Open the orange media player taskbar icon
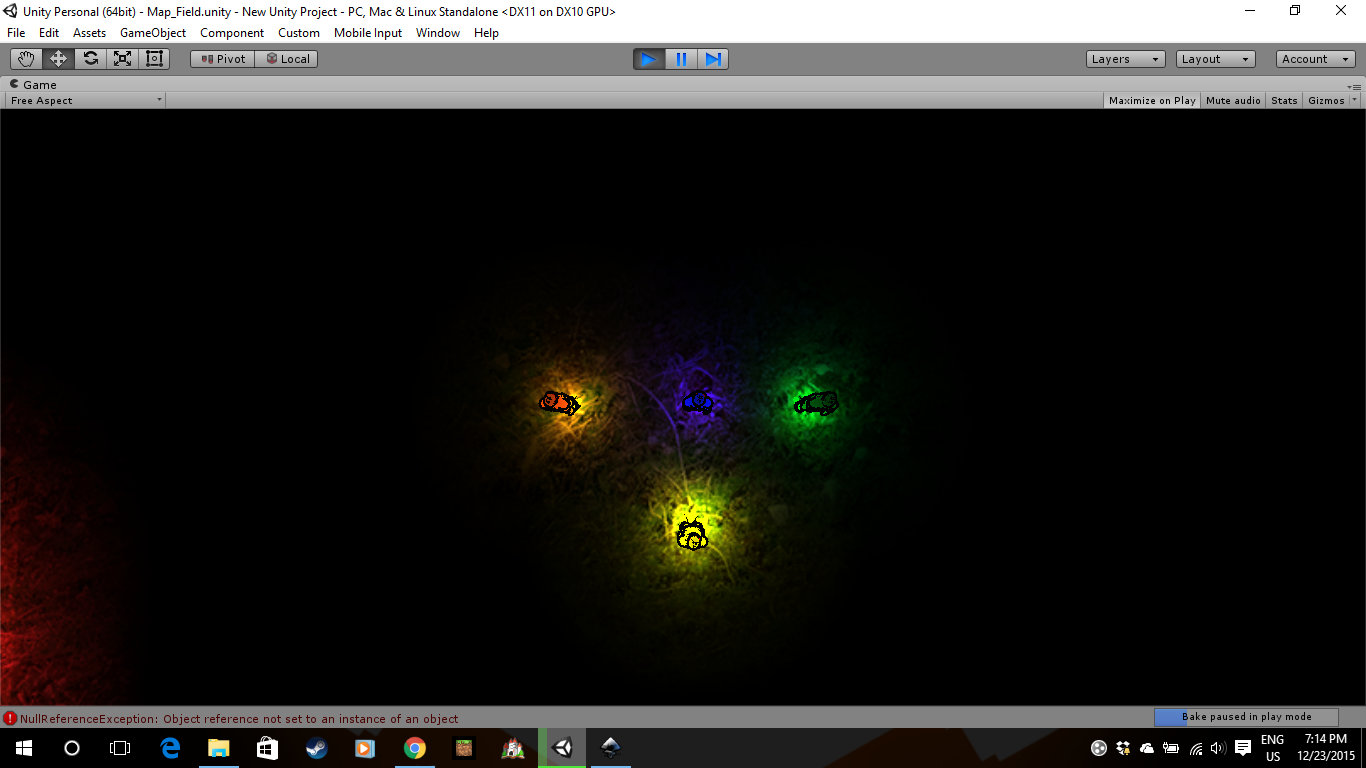This screenshot has height=768, width=1366. tap(365, 748)
